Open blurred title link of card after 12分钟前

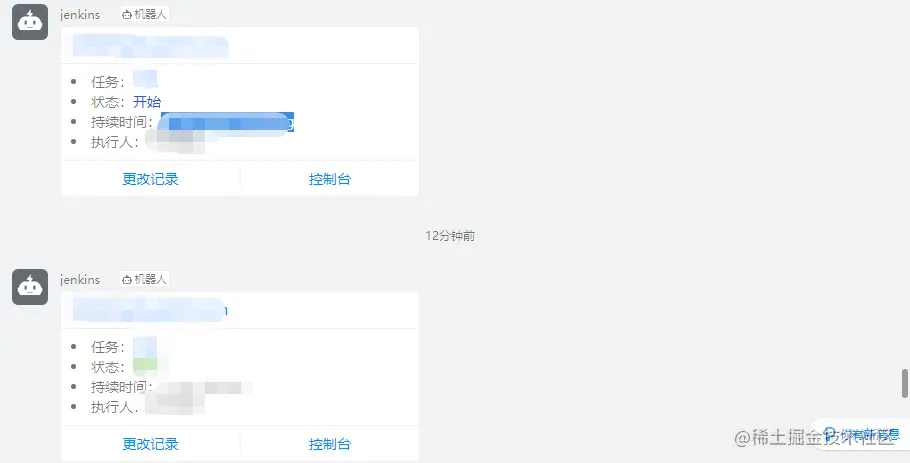pyautogui.click(x=150, y=311)
